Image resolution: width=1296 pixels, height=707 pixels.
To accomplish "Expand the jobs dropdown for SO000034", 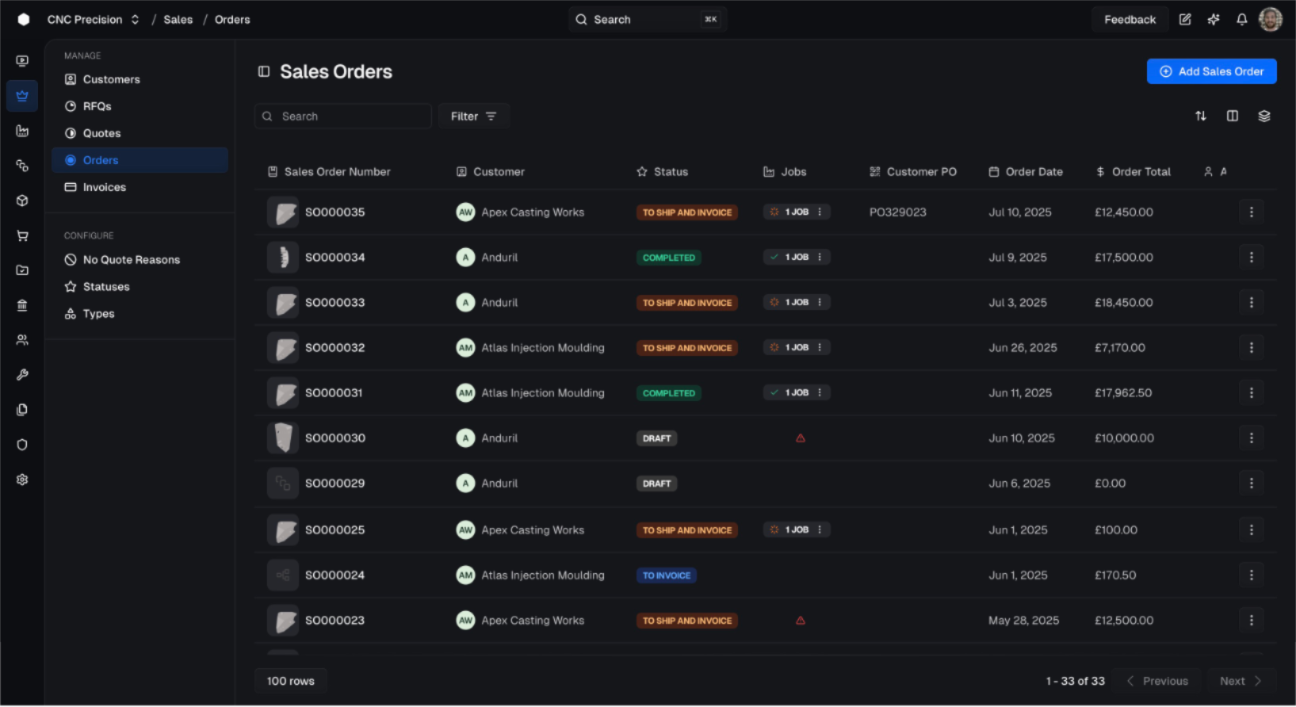I will (822, 257).
